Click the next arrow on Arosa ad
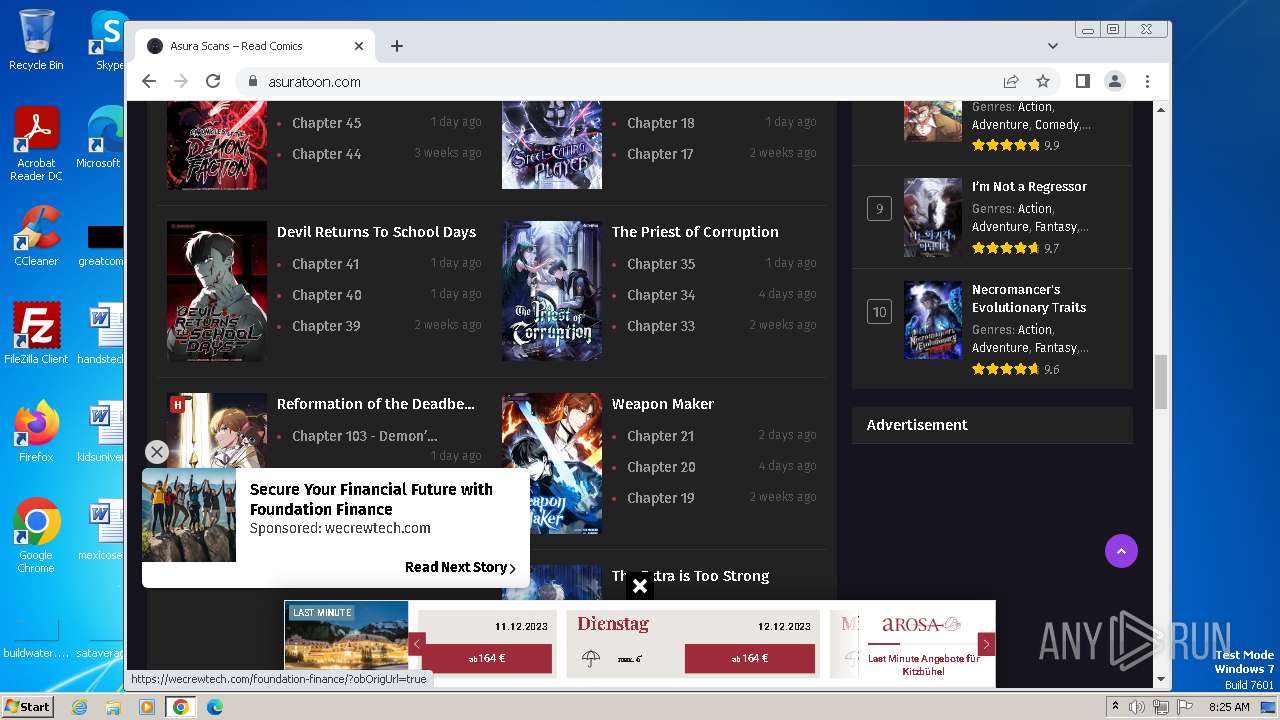The height and width of the screenshot is (720, 1280). [x=986, y=644]
